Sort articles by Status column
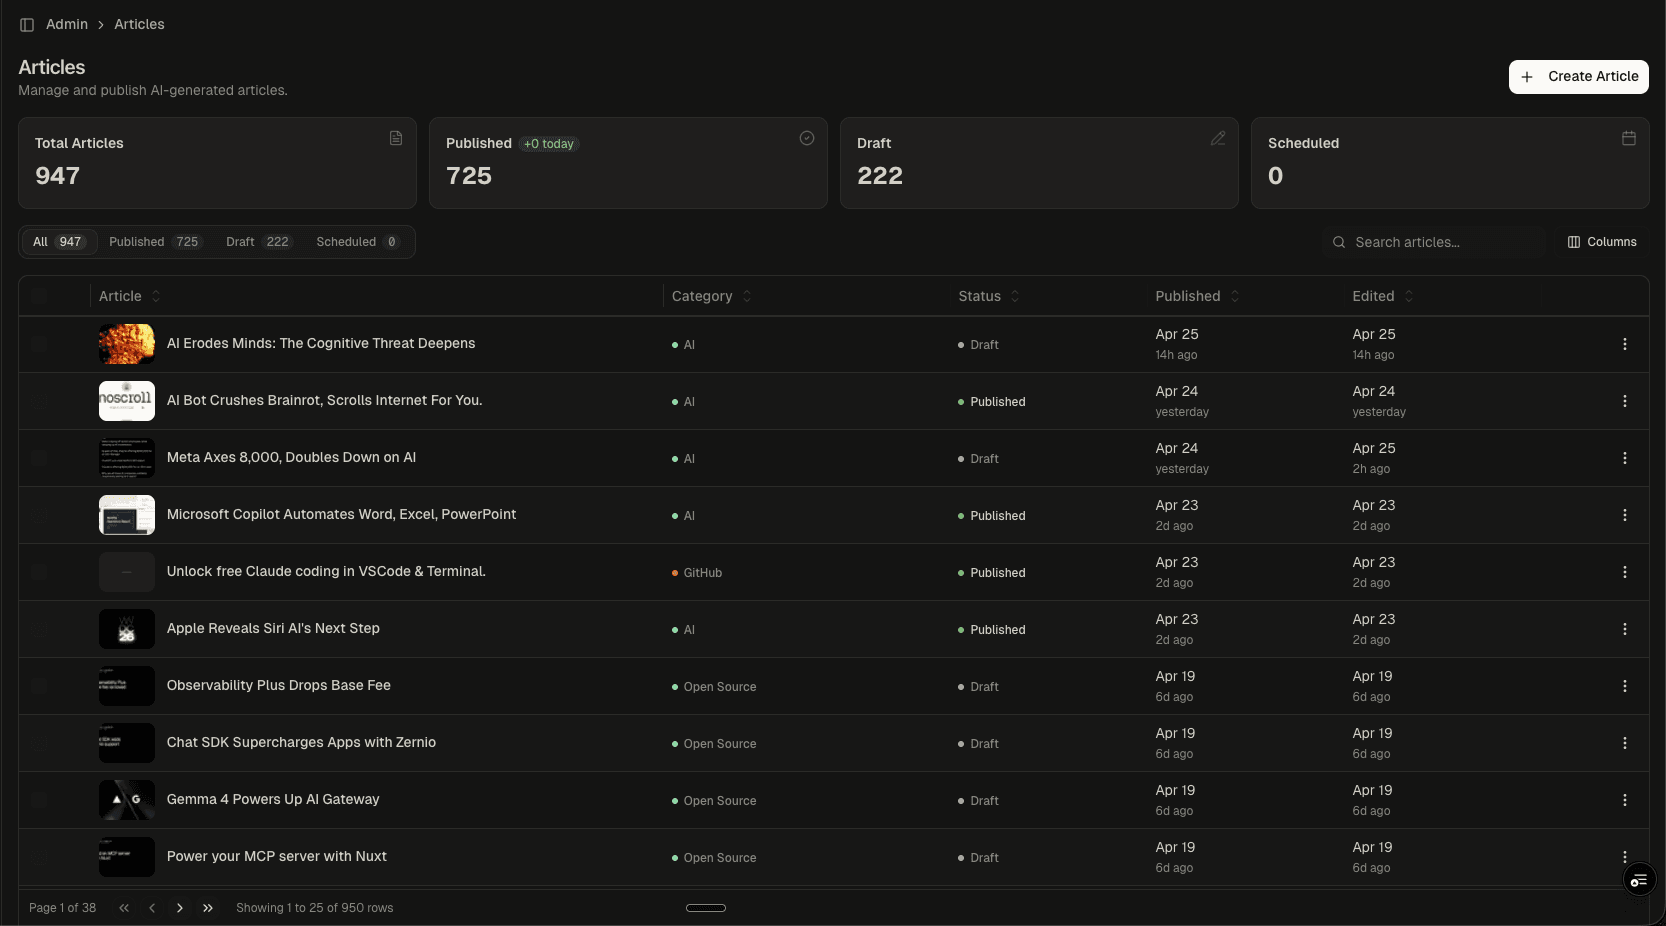The height and width of the screenshot is (926, 1666). pos(988,296)
